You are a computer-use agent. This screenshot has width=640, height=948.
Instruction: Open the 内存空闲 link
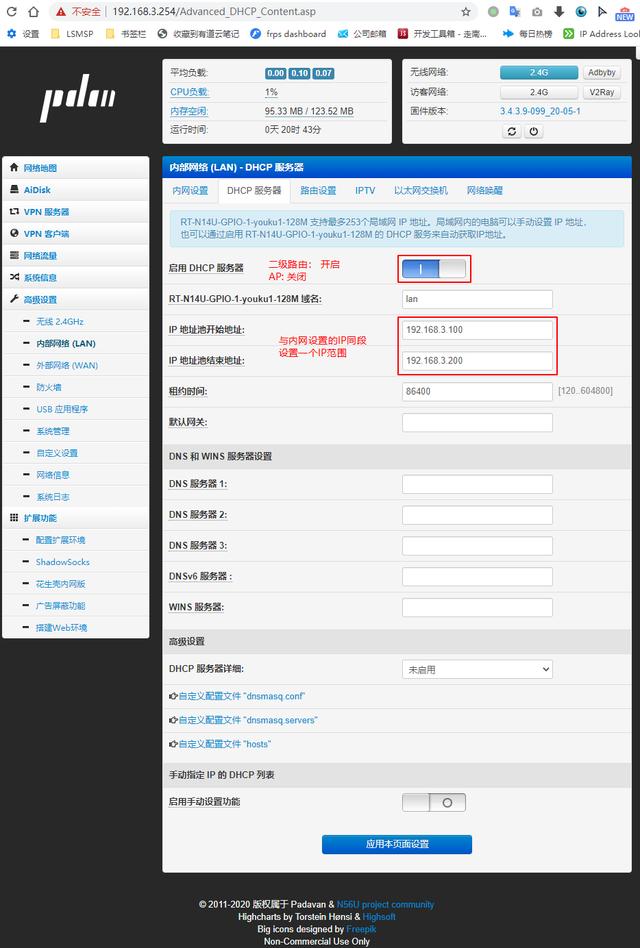pyautogui.click(x=189, y=111)
